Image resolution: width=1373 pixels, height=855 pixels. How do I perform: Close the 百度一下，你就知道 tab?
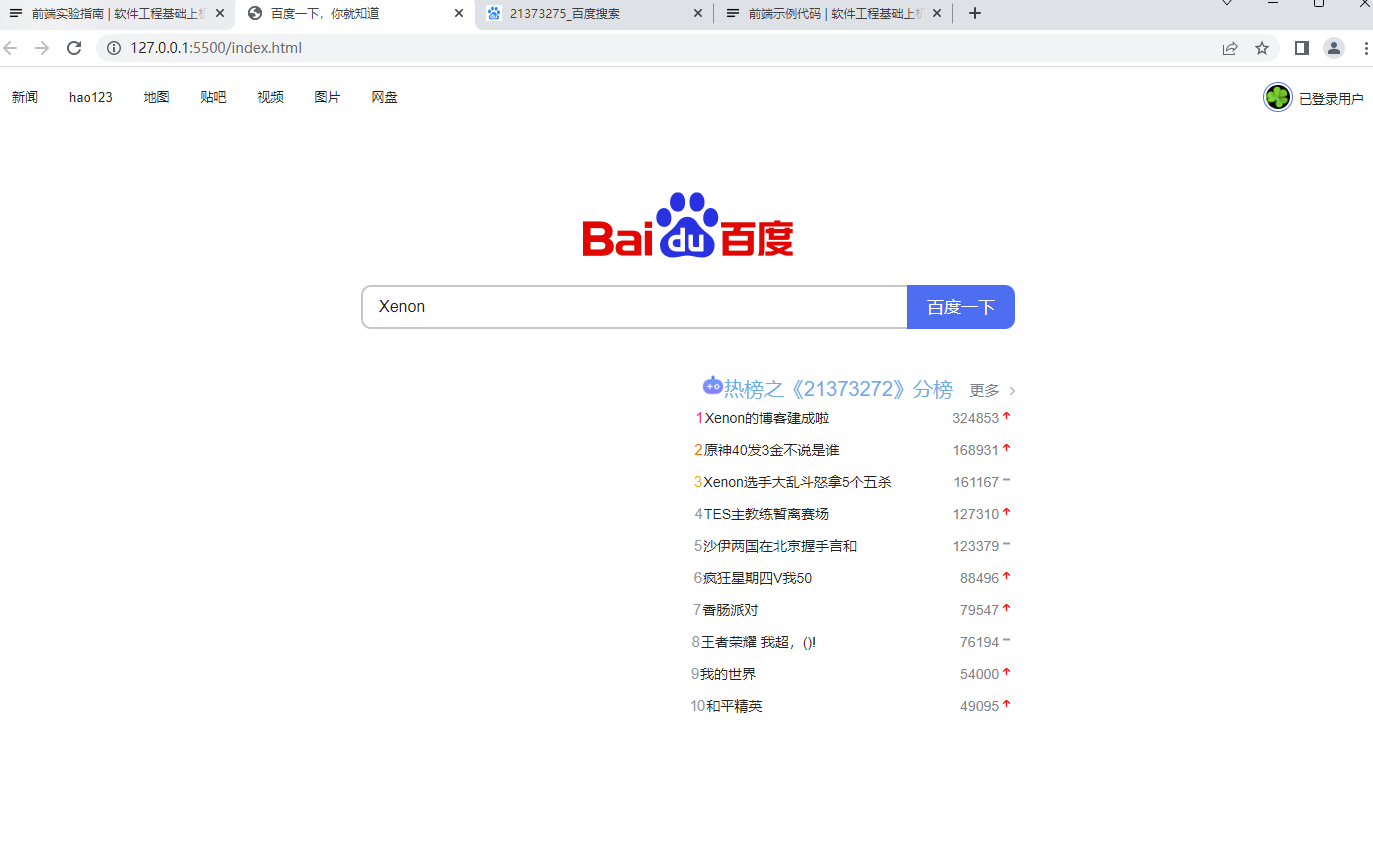click(x=459, y=13)
